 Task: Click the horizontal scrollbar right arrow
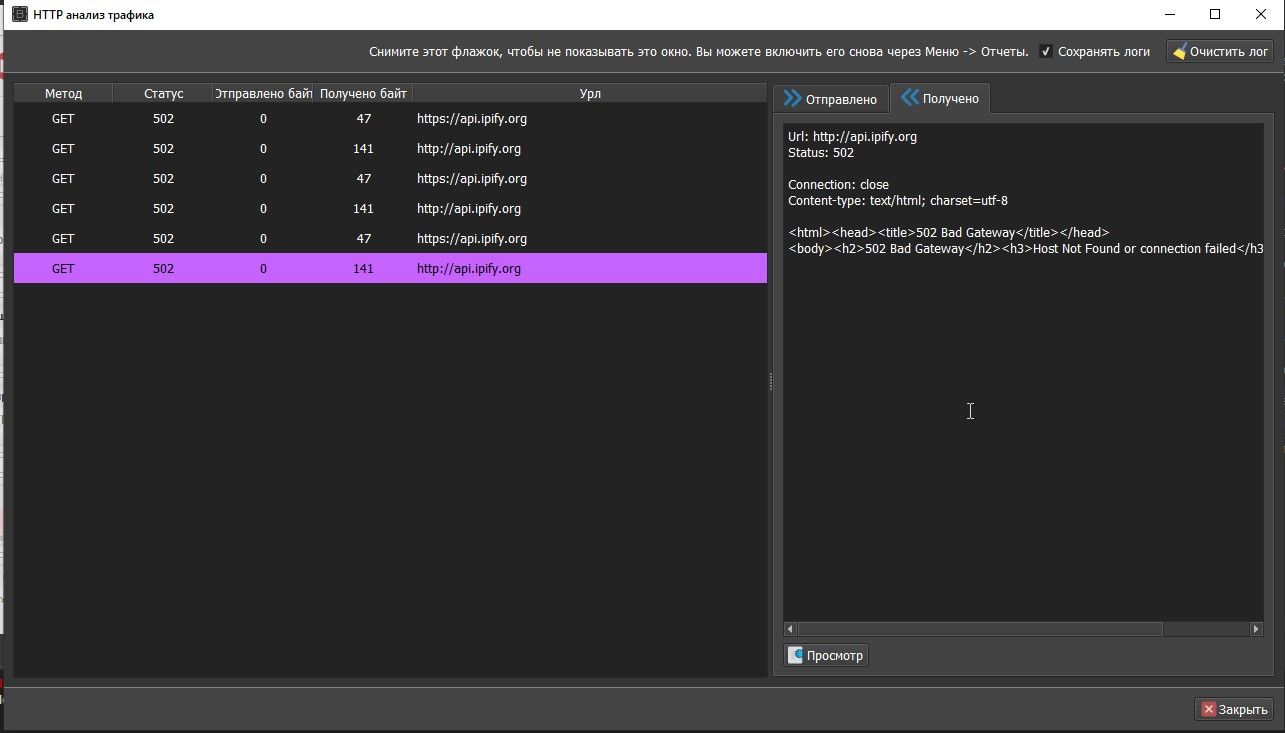pyautogui.click(x=1257, y=629)
